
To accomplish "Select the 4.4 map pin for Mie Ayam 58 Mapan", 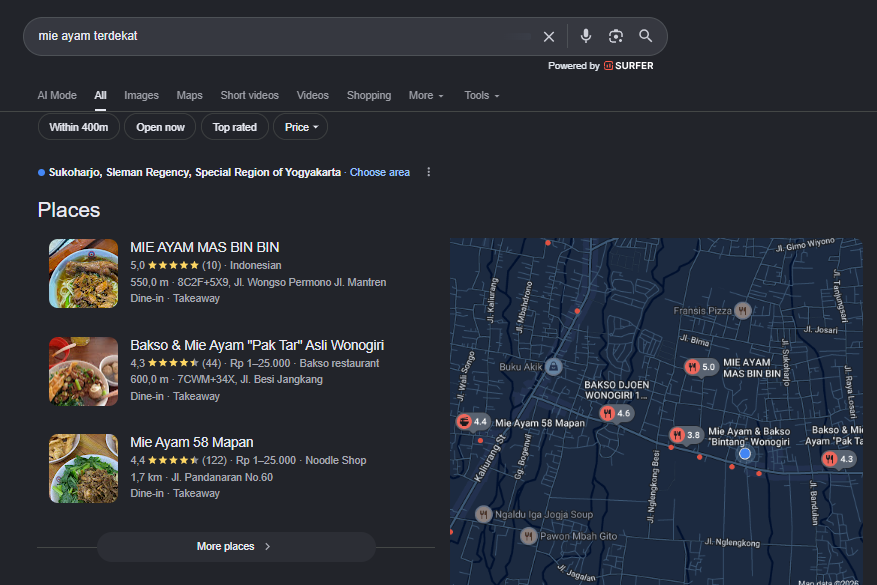I will coord(473,421).
